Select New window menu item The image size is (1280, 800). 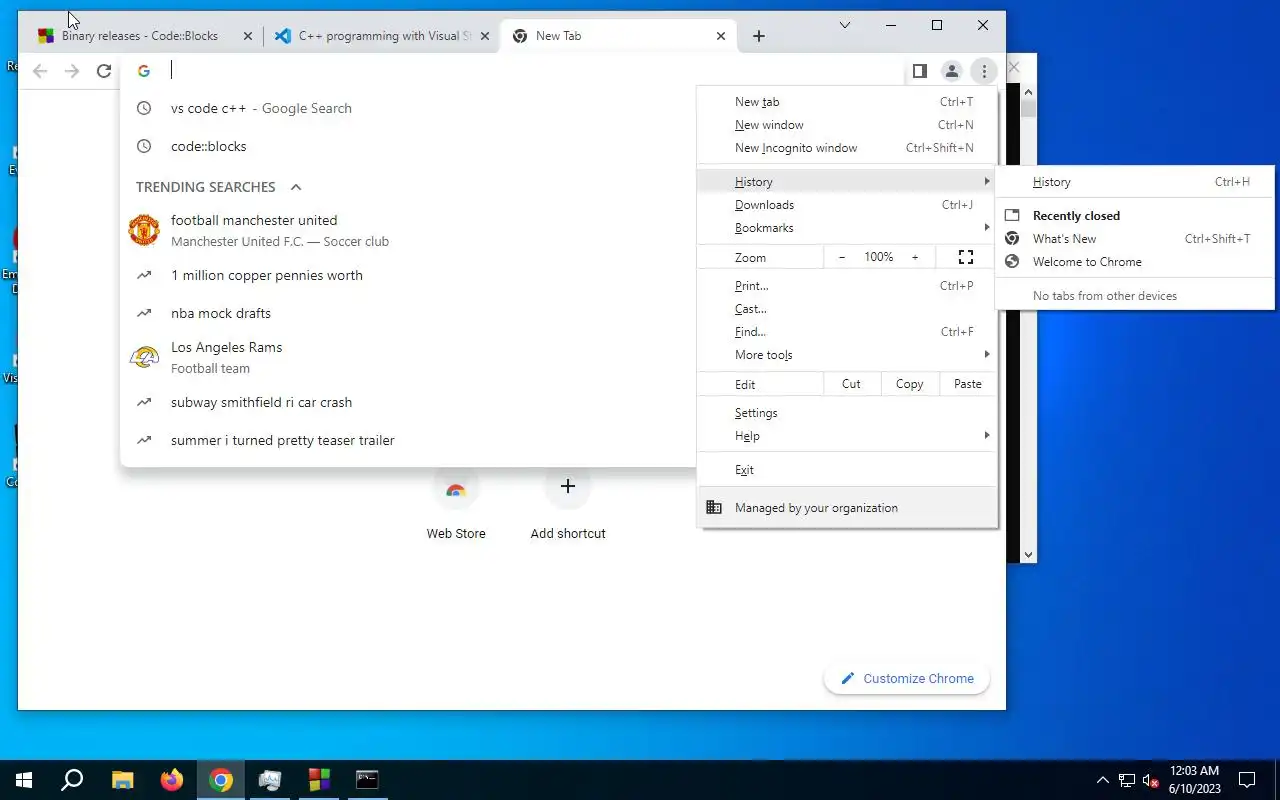click(x=847, y=125)
